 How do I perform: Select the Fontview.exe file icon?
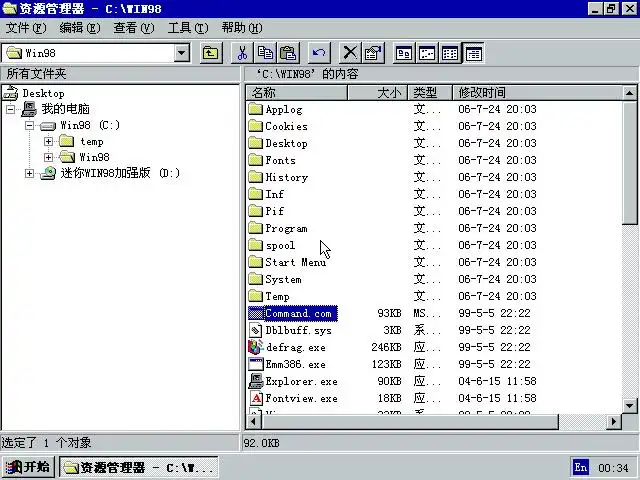[x=256, y=398]
